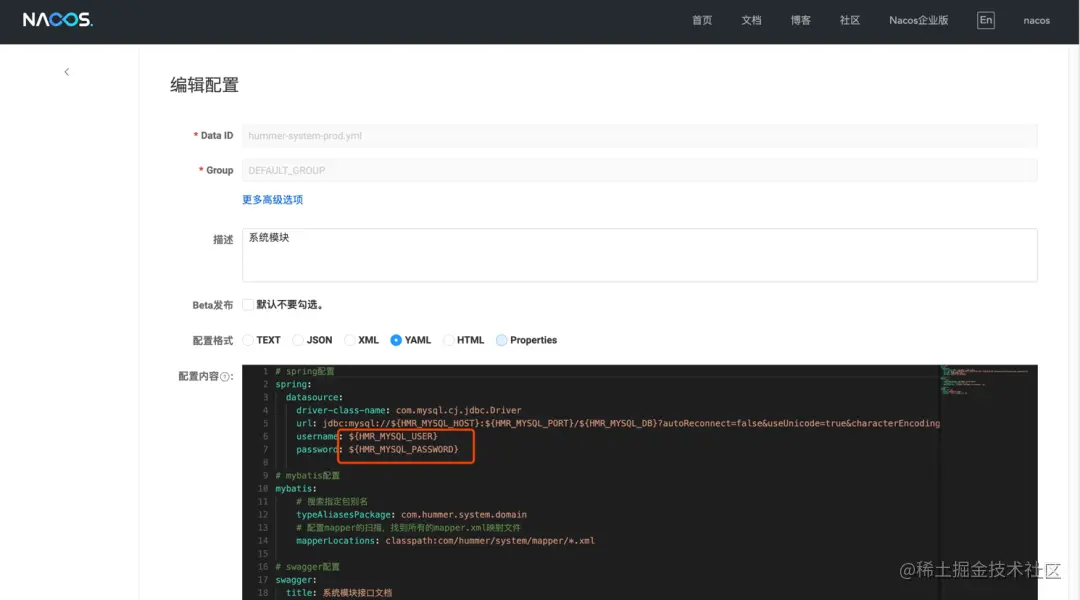Open the nacos user menu
Viewport: 1080px width, 600px height.
pyautogui.click(x=1036, y=21)
